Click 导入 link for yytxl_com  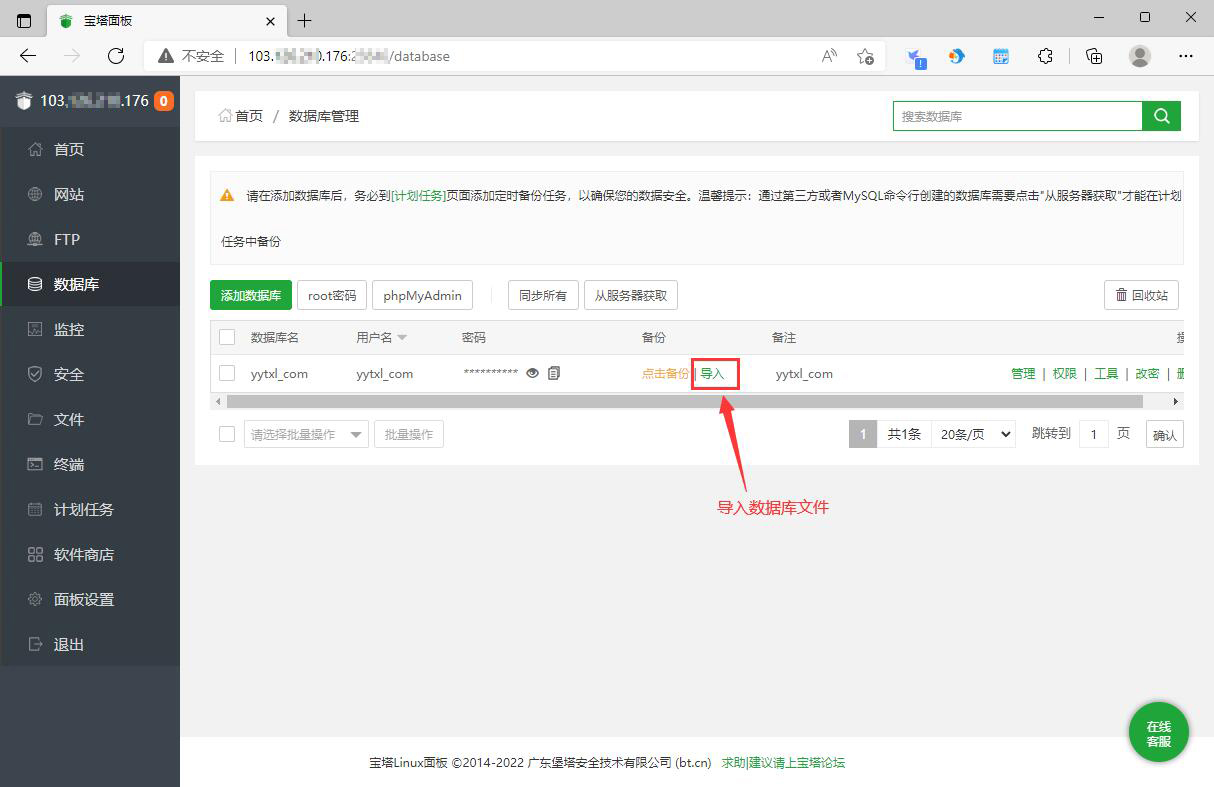point(712,373)
